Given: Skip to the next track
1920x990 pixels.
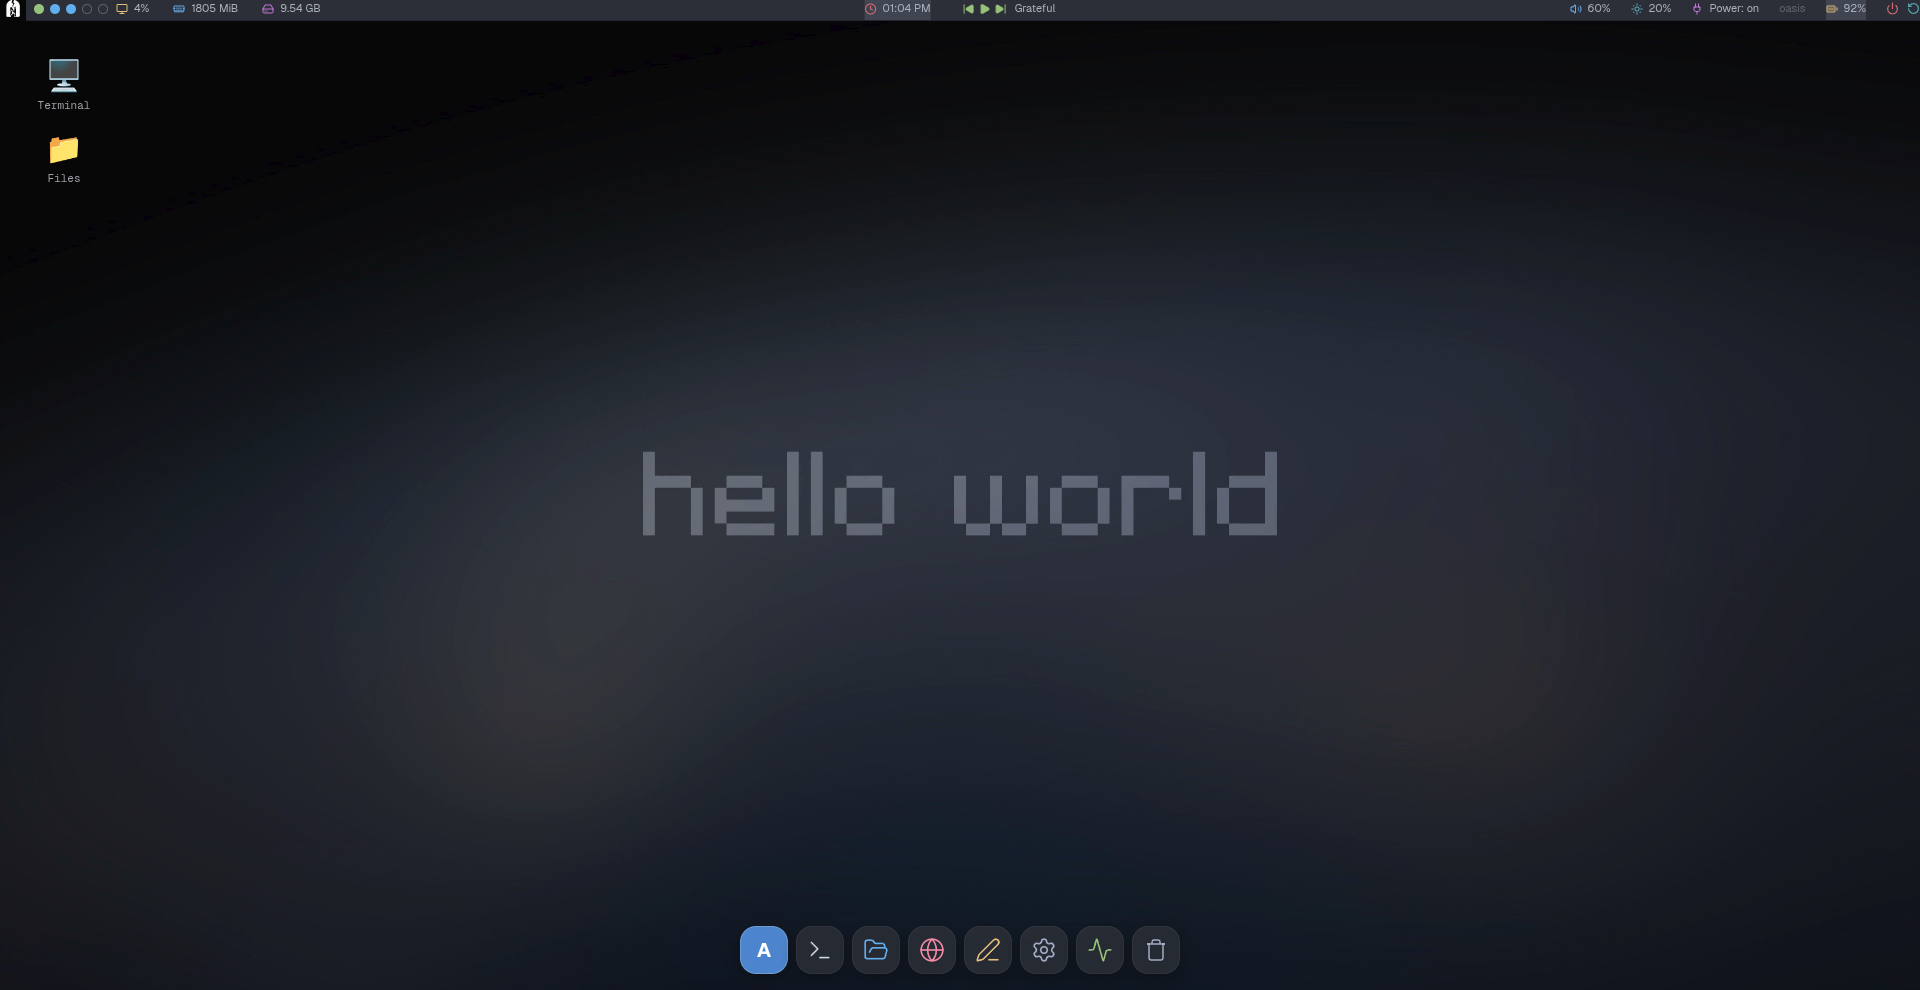Looking at the screenshot, I should click(1001, 9).
